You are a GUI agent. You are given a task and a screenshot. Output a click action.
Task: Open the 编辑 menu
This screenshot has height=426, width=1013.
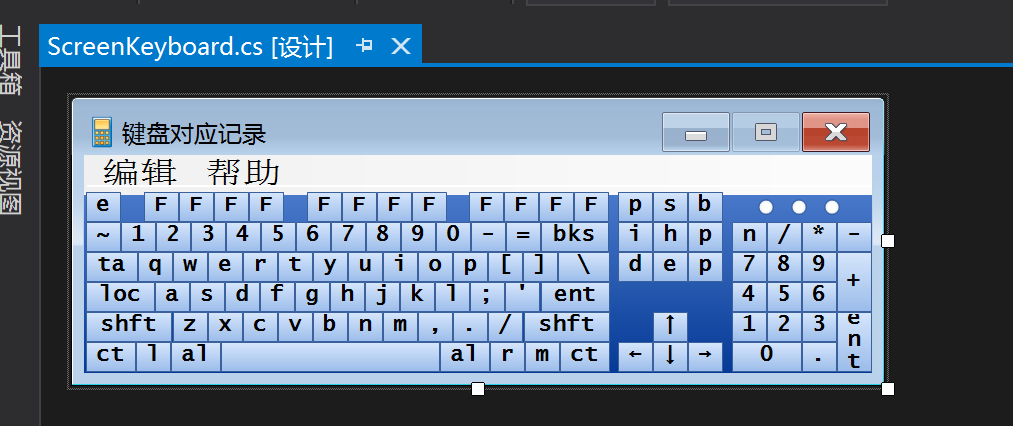pos(140,173)
